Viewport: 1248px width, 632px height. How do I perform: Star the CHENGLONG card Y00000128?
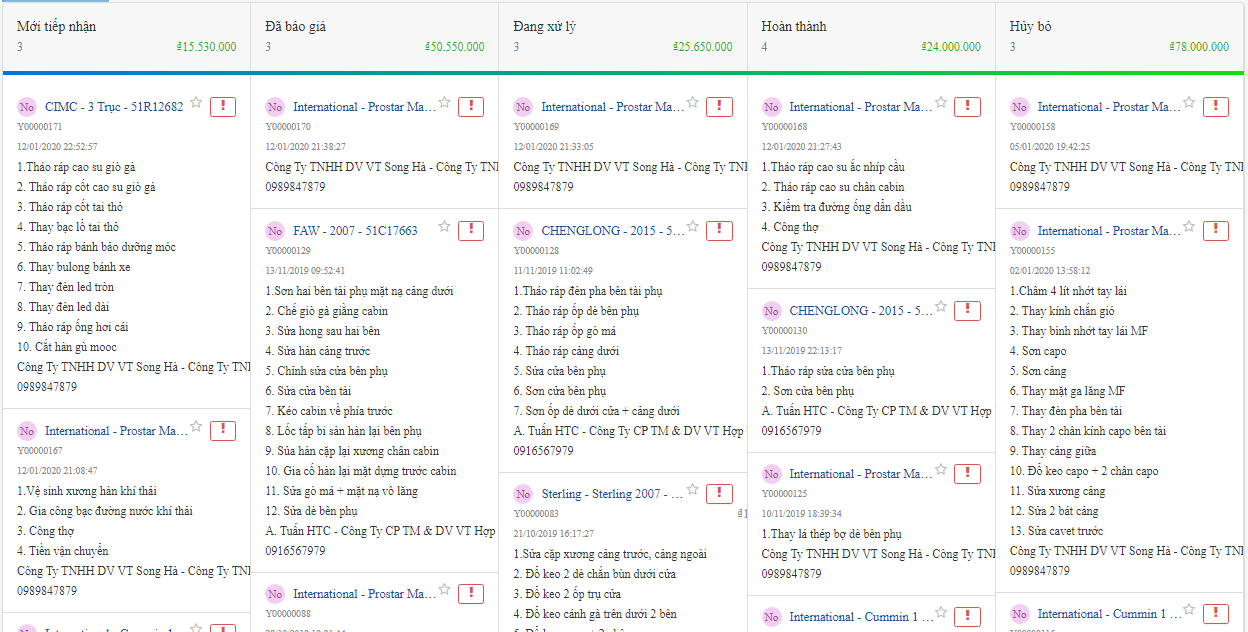(692, 227)
